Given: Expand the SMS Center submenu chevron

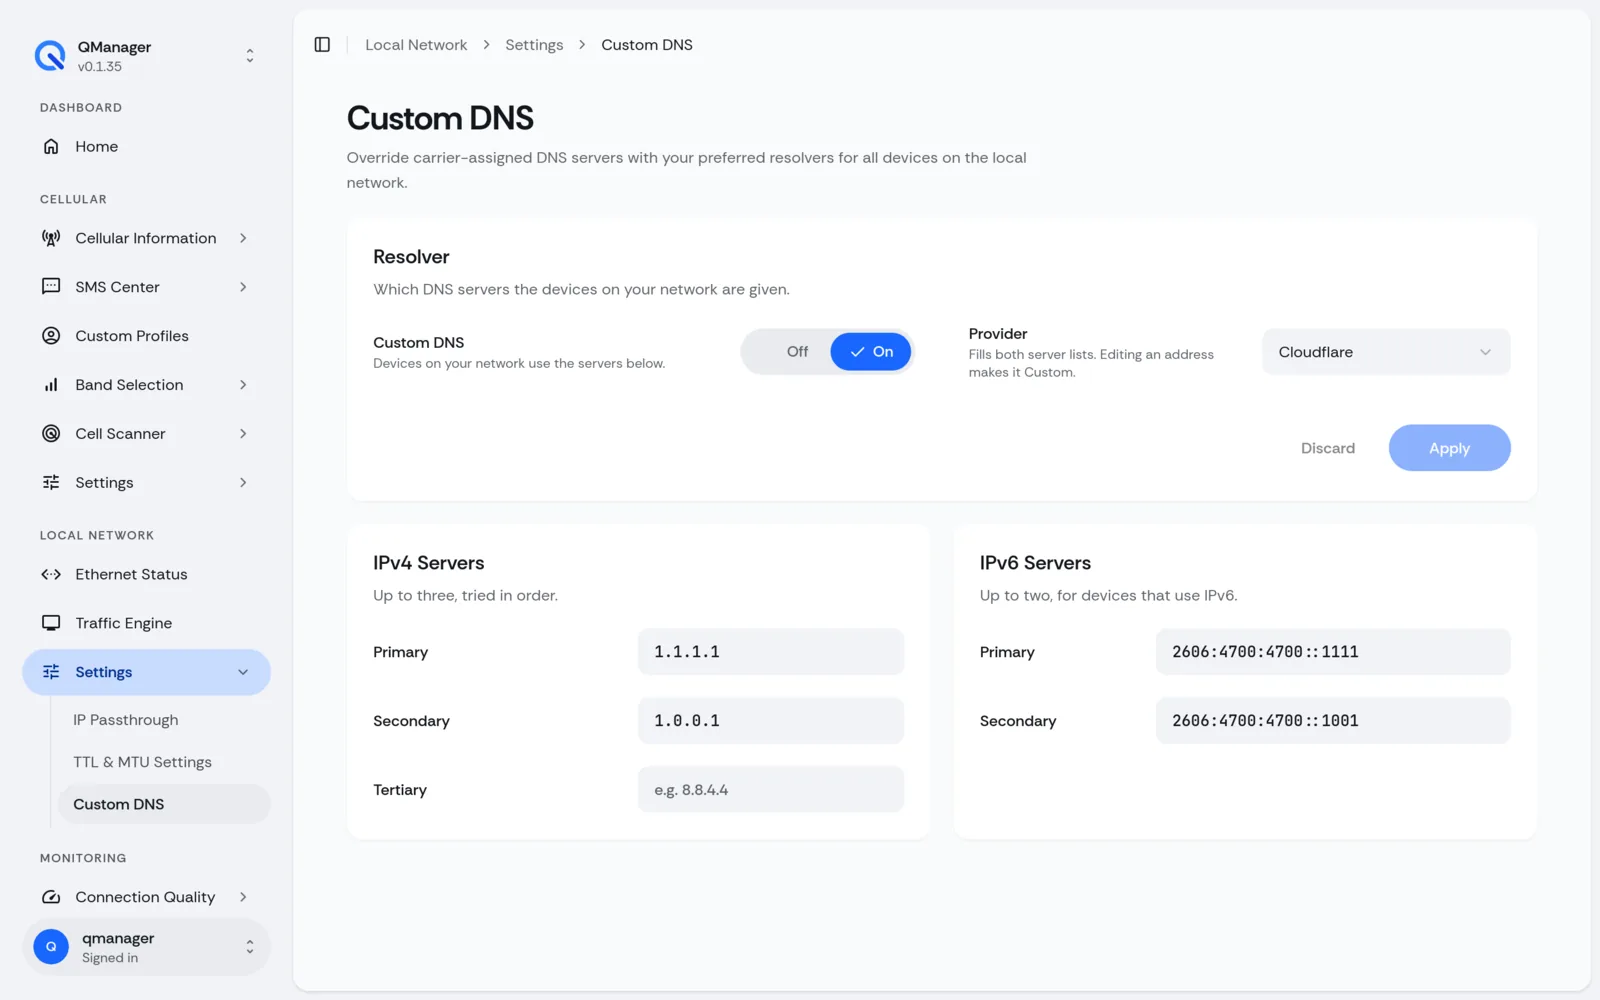Looking at the screenshot, I should point(243,287).
